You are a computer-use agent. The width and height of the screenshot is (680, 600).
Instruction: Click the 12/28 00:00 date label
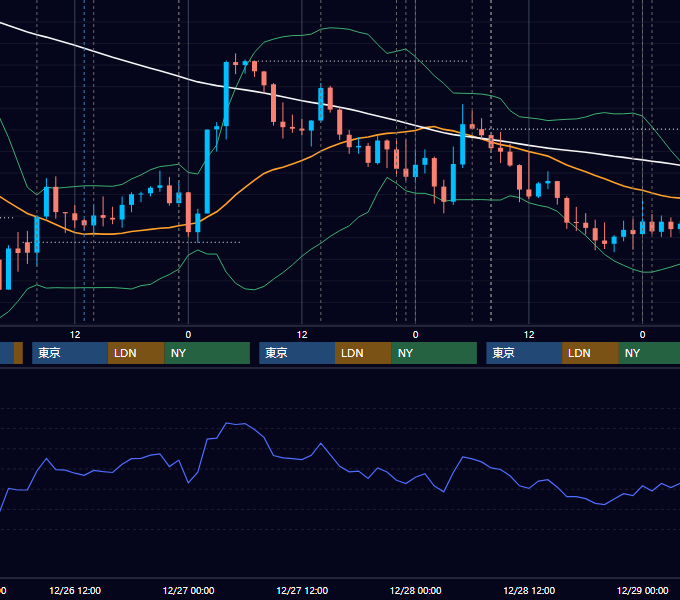tap(415, 590)
